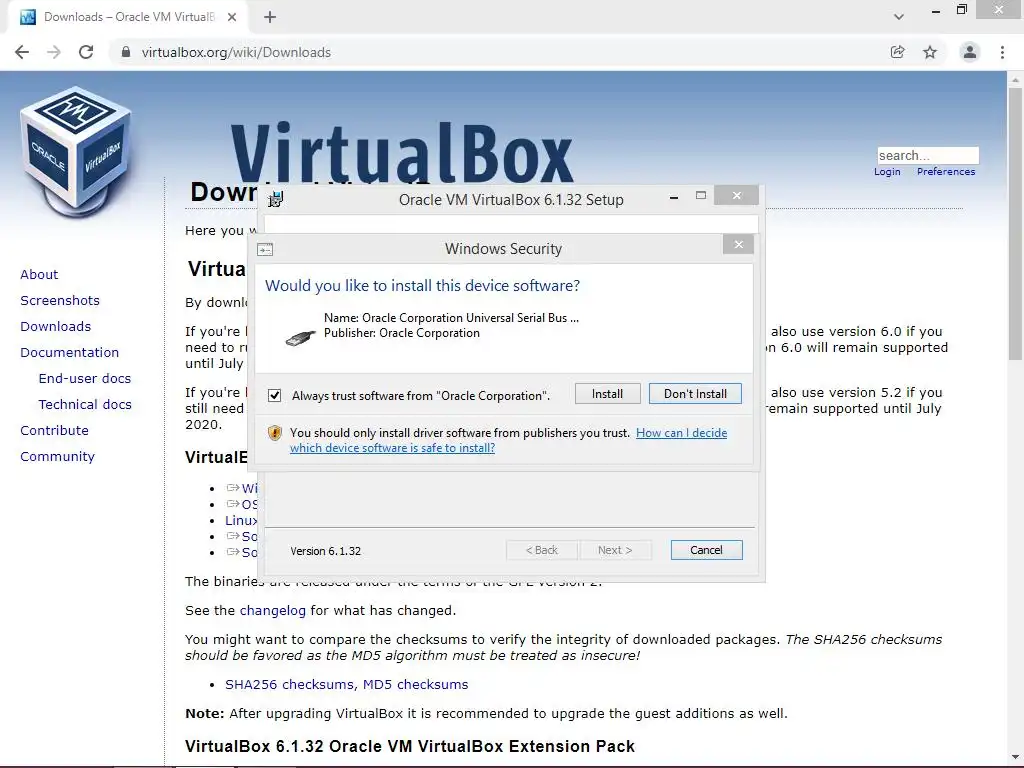Open the Preferences link
Viewport: 1024px width, 768px height.
click(946, 172)
